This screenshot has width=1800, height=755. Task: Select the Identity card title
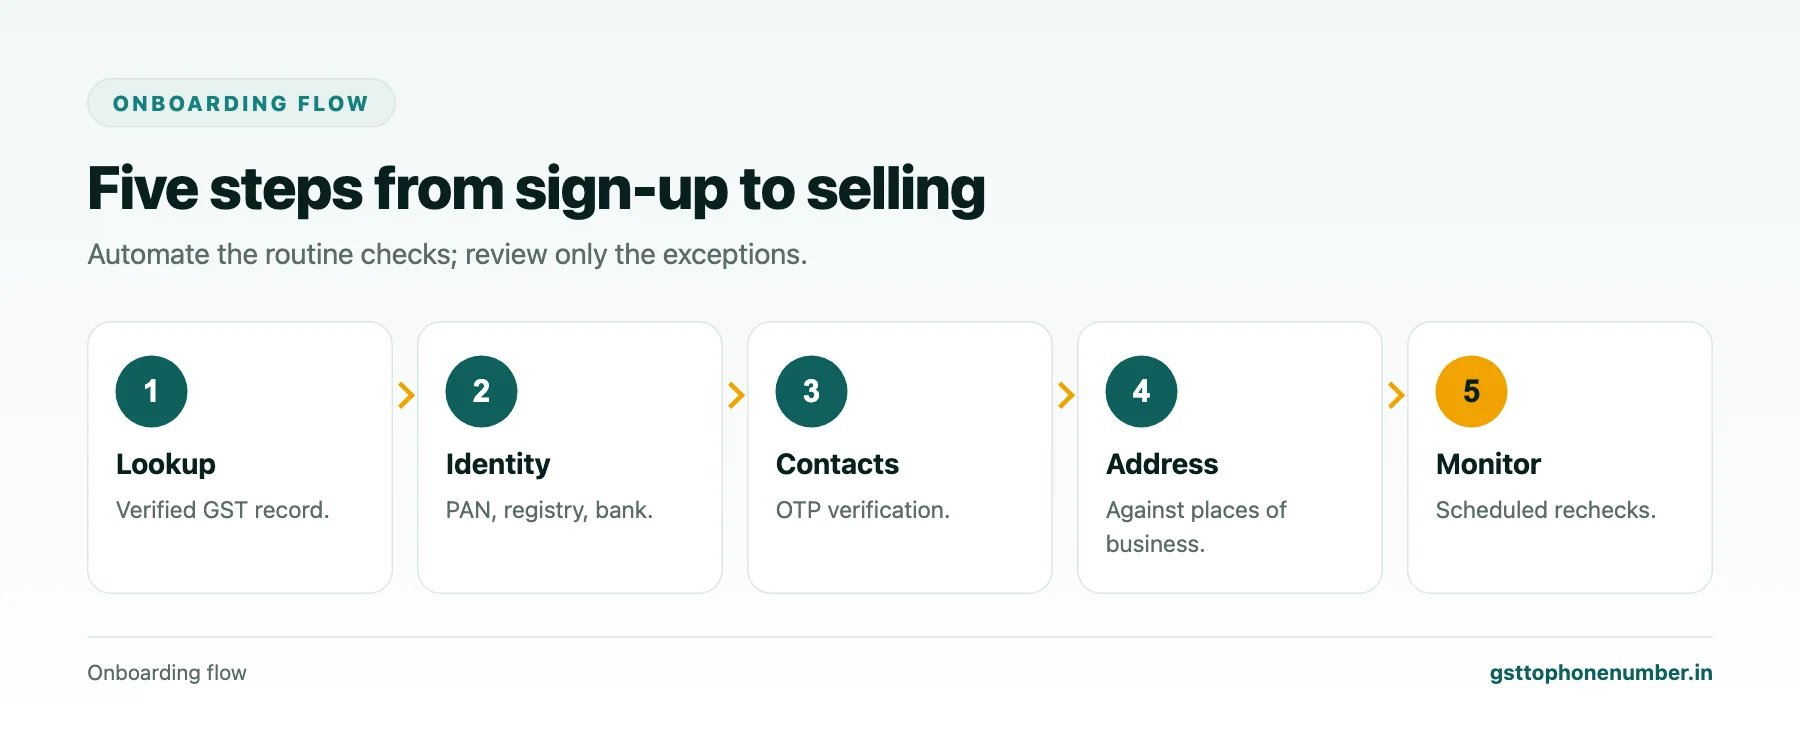(498, 464)
